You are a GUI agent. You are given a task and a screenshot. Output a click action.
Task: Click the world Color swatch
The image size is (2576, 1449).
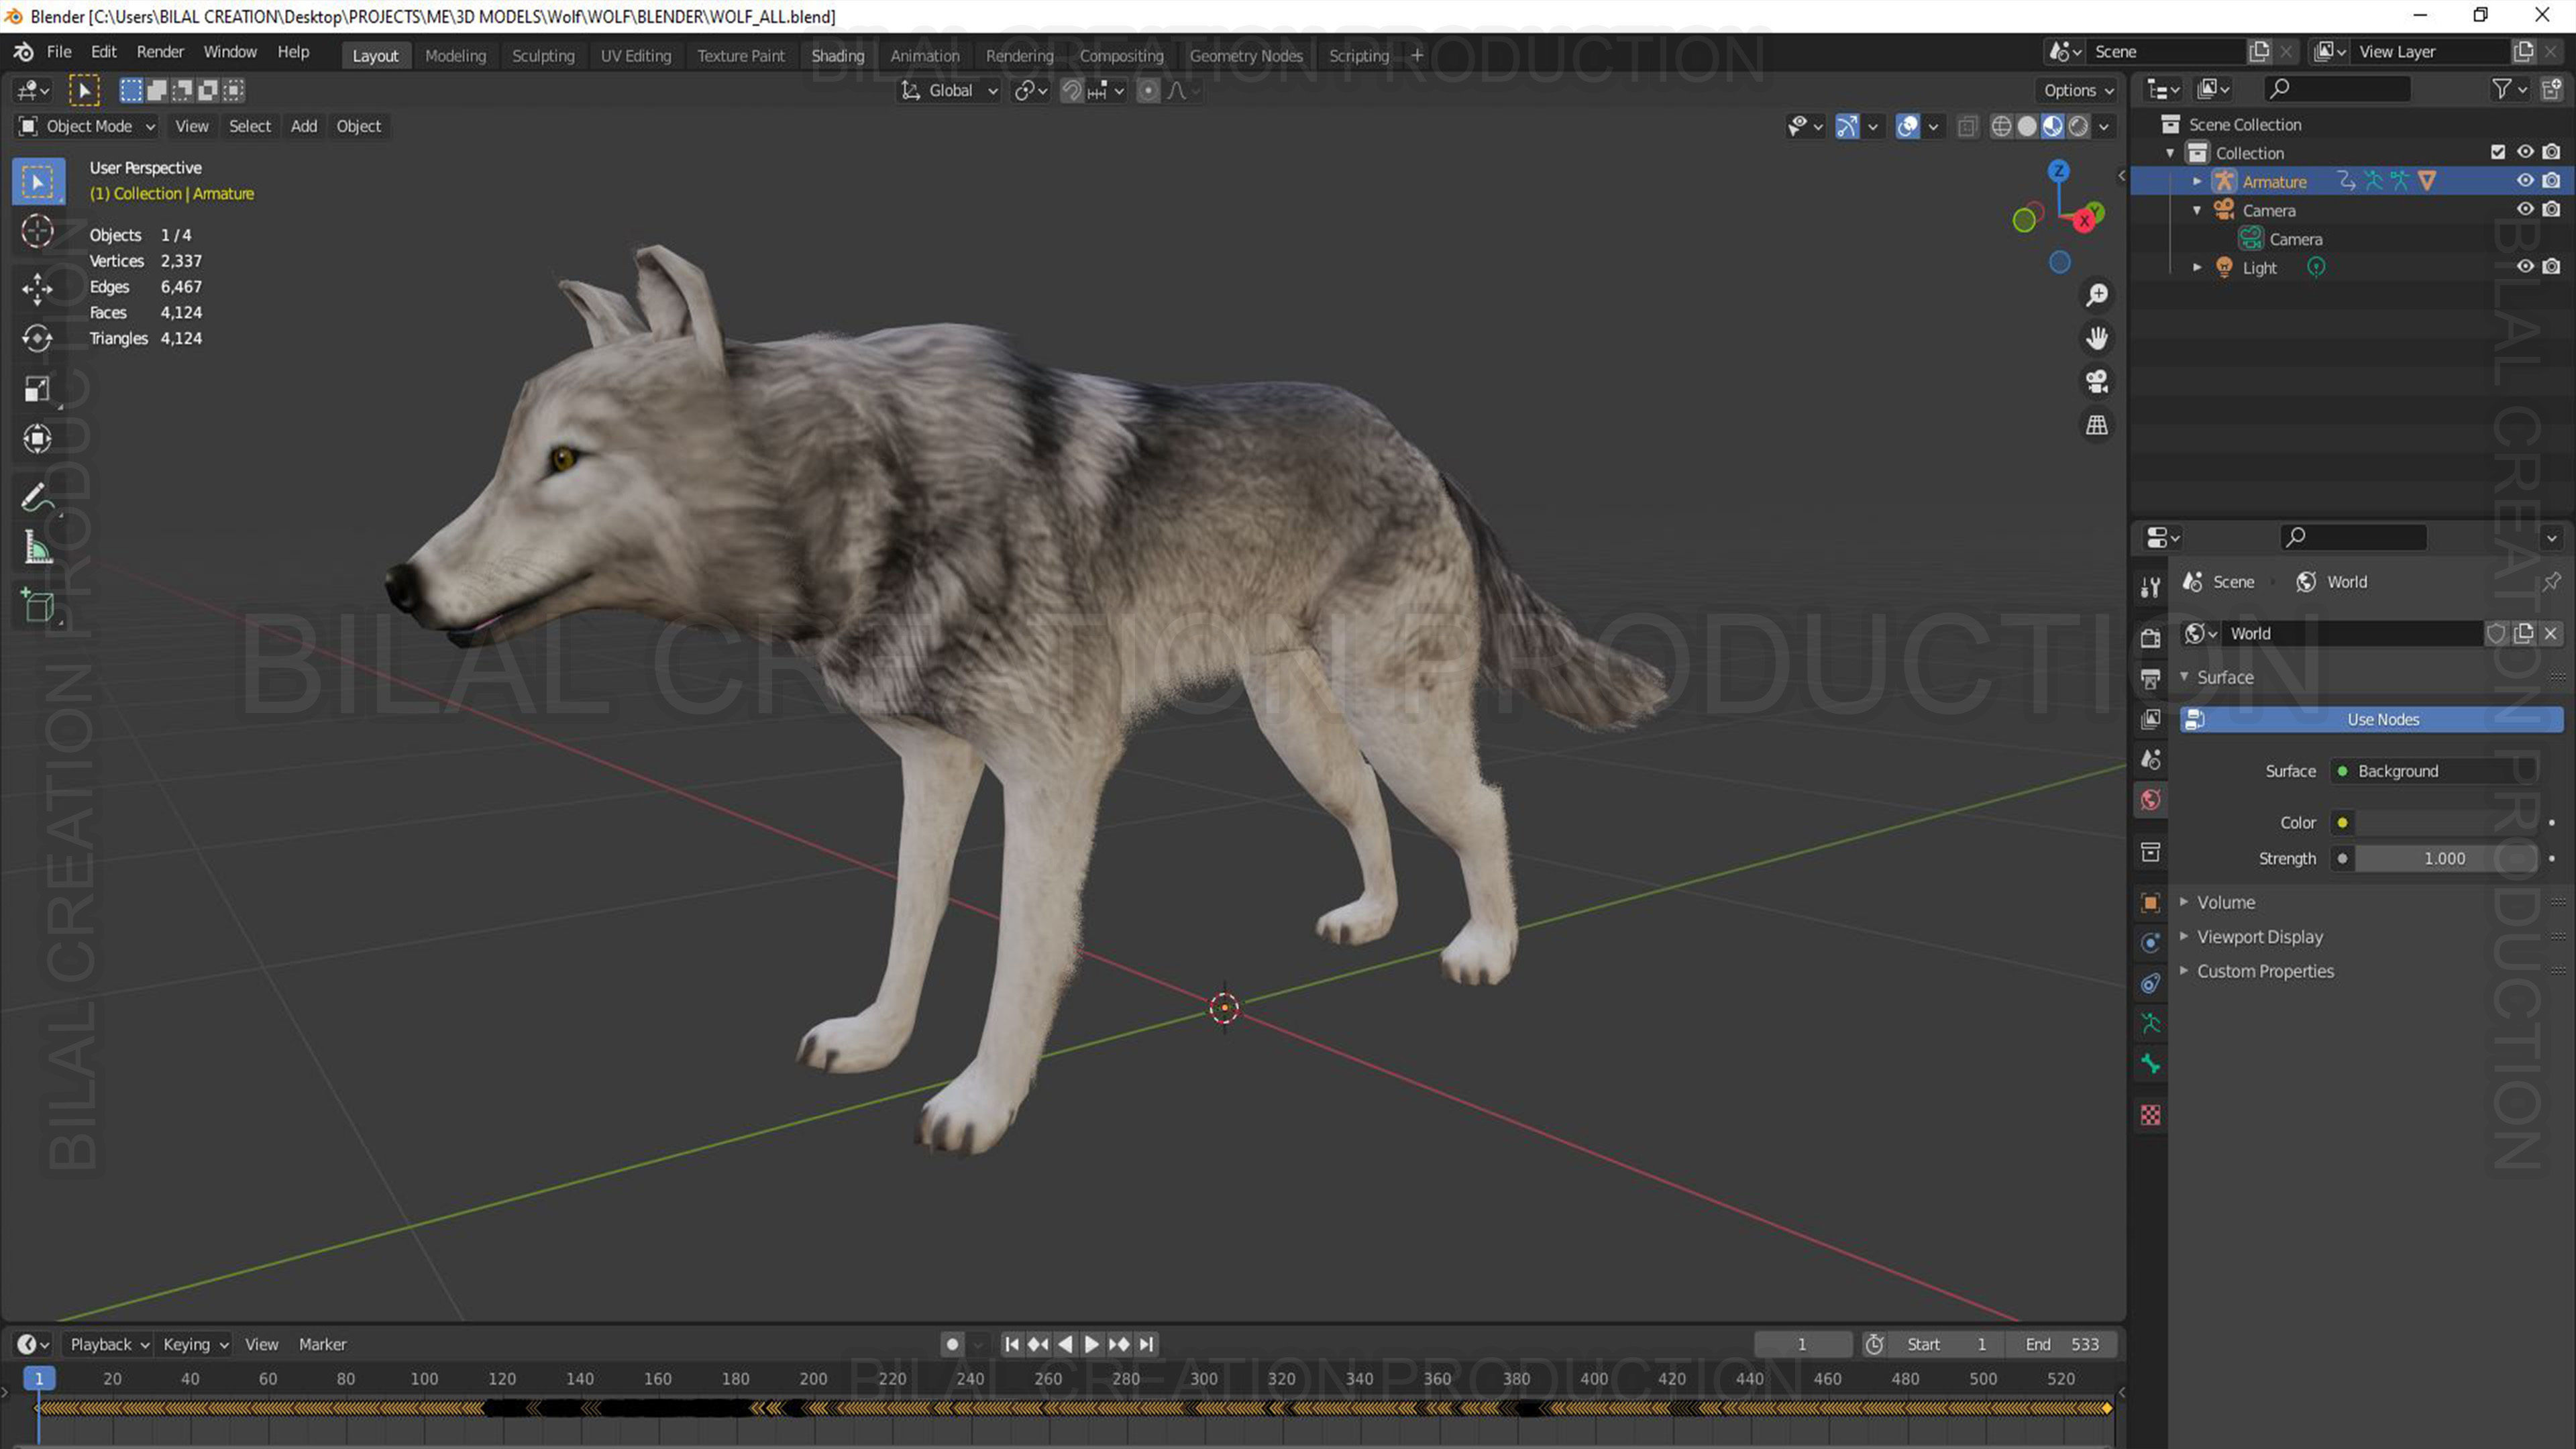tap(2445, 823)
